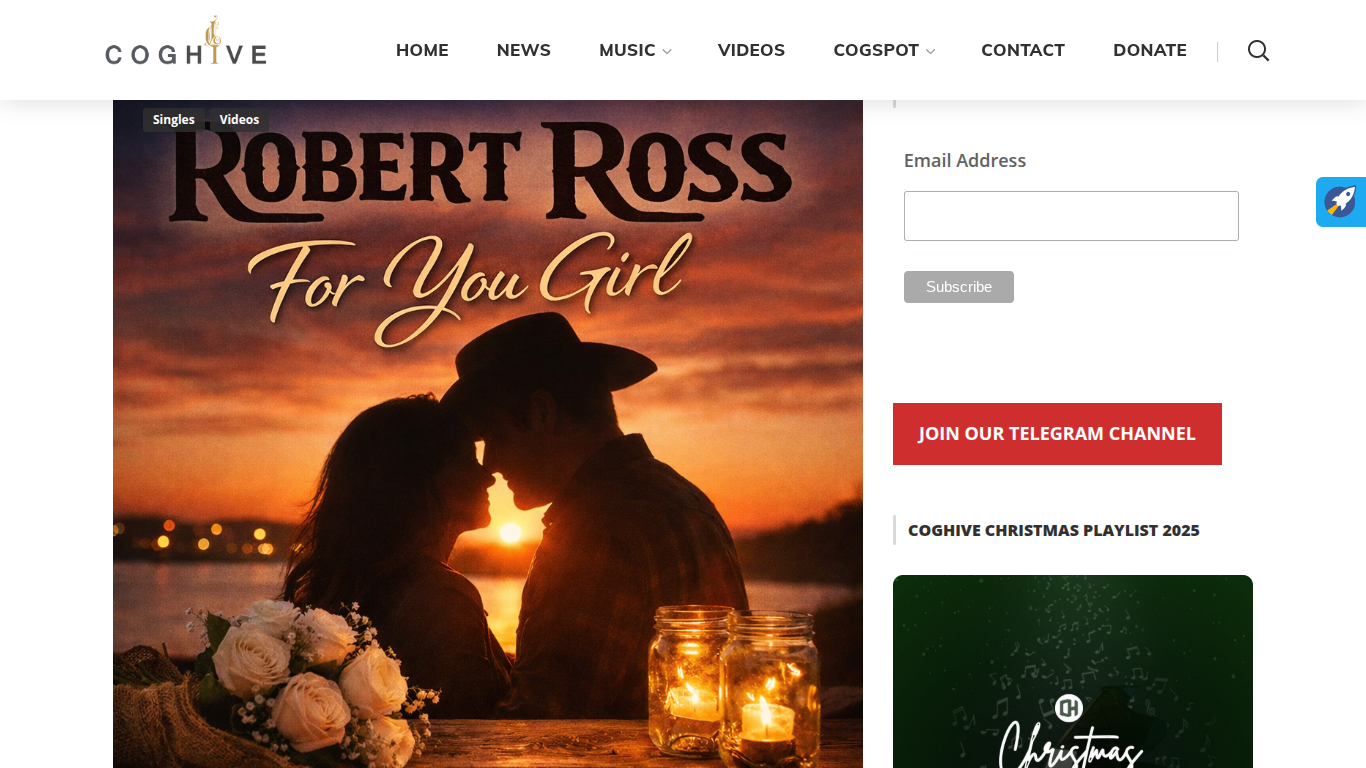This screenshot has height=768, width=1366.
Task: Click Join Our Telegram Channel button
Action: (1057, 434)
